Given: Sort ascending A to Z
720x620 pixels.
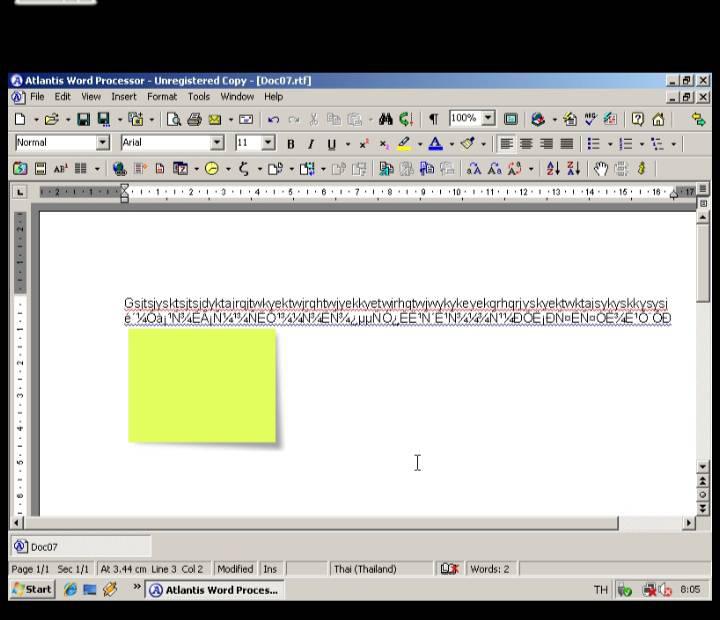Looking at the screenshot, I should 553,169.
